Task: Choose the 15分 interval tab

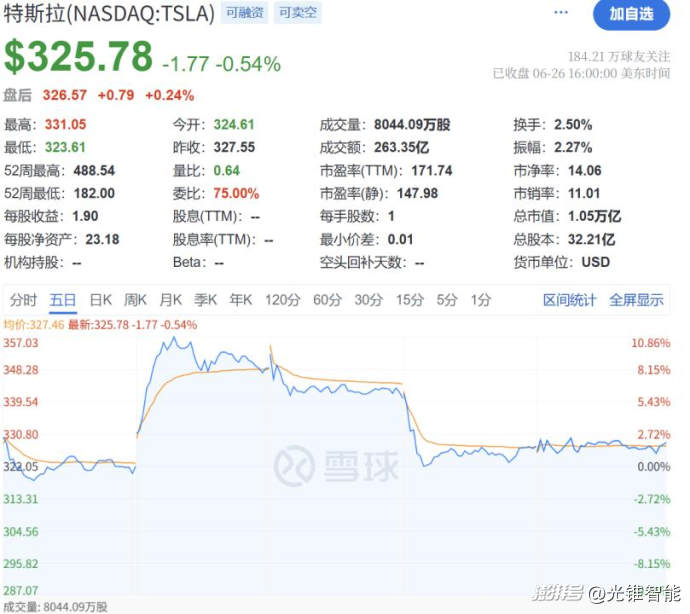Action: 410,300
